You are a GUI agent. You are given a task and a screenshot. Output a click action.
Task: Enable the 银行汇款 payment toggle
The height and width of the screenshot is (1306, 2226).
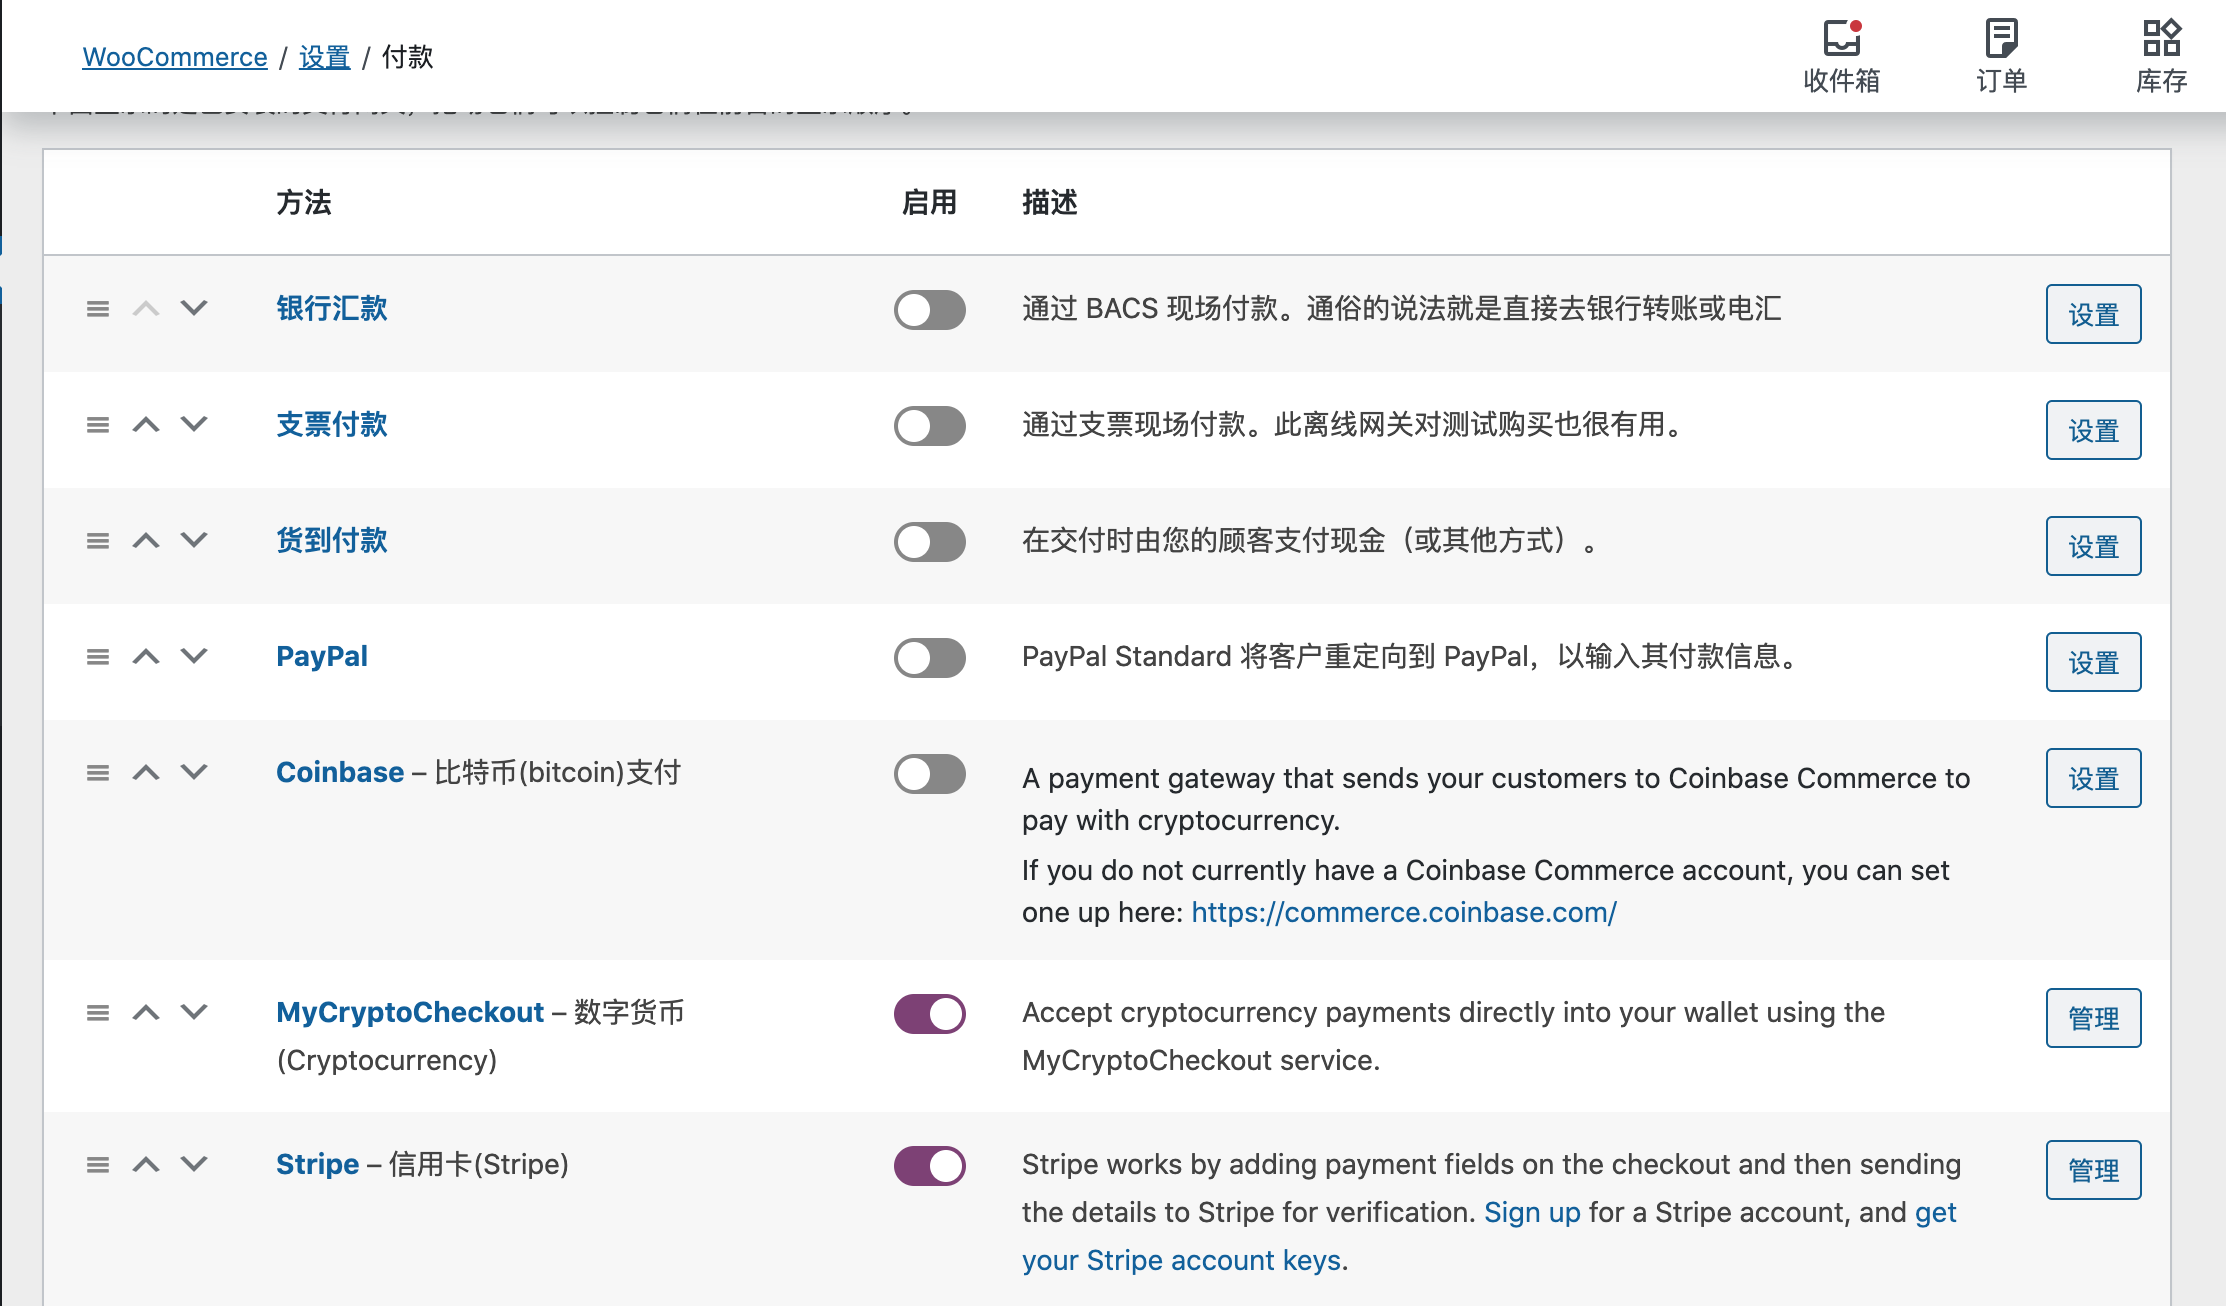coord(930,310)
